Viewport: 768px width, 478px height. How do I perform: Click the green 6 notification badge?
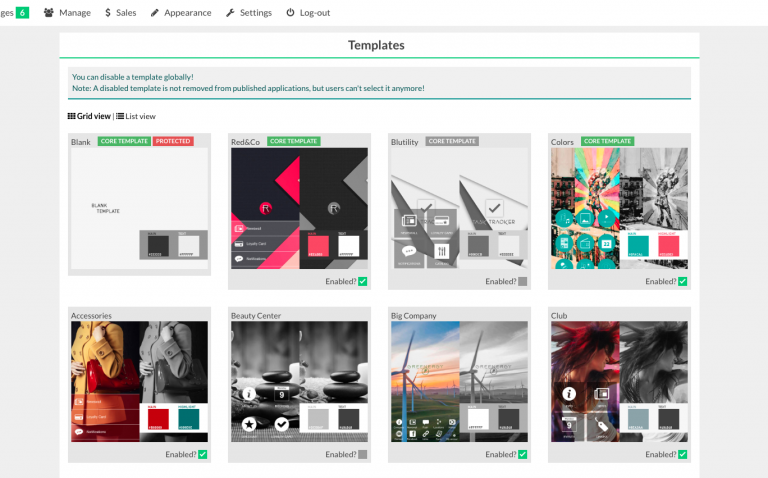pyautogui.click(x=22, y=12)
